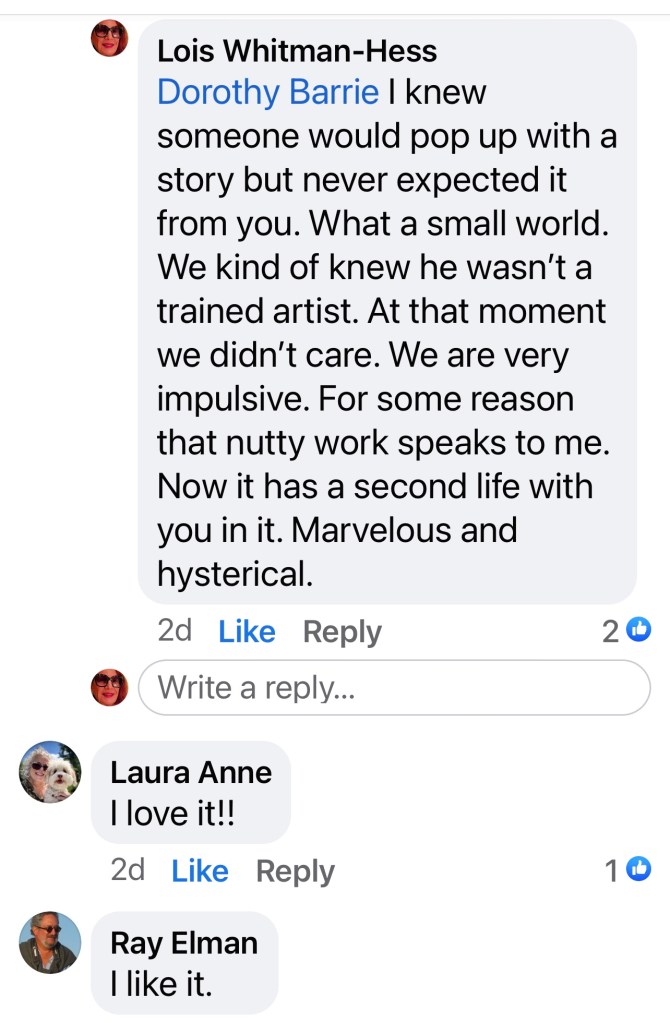Image resolution: width=670 pixels, height=1023 pixels.
Task: Reply to Lois Whitman-Hess's comment
Action: [342, 632]
